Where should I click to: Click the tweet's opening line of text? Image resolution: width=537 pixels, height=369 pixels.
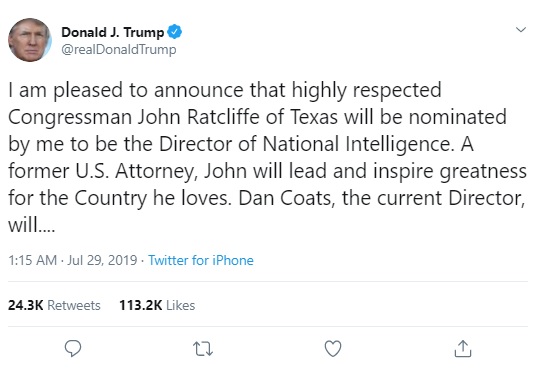point(225,91)
